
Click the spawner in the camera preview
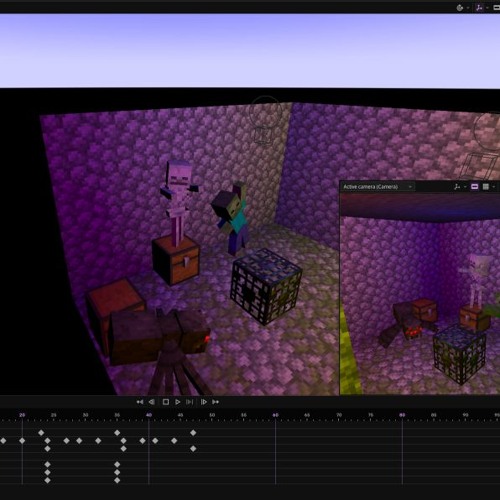pyautogui.click(x=459, y=355)
